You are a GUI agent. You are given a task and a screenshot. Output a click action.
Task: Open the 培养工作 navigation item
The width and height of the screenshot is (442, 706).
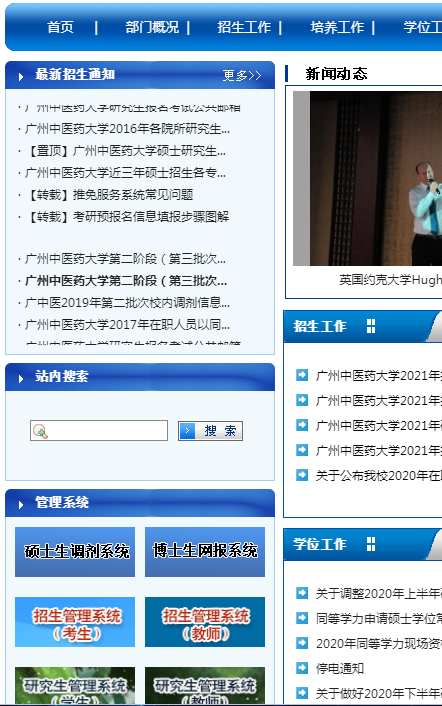click(337, 27)
